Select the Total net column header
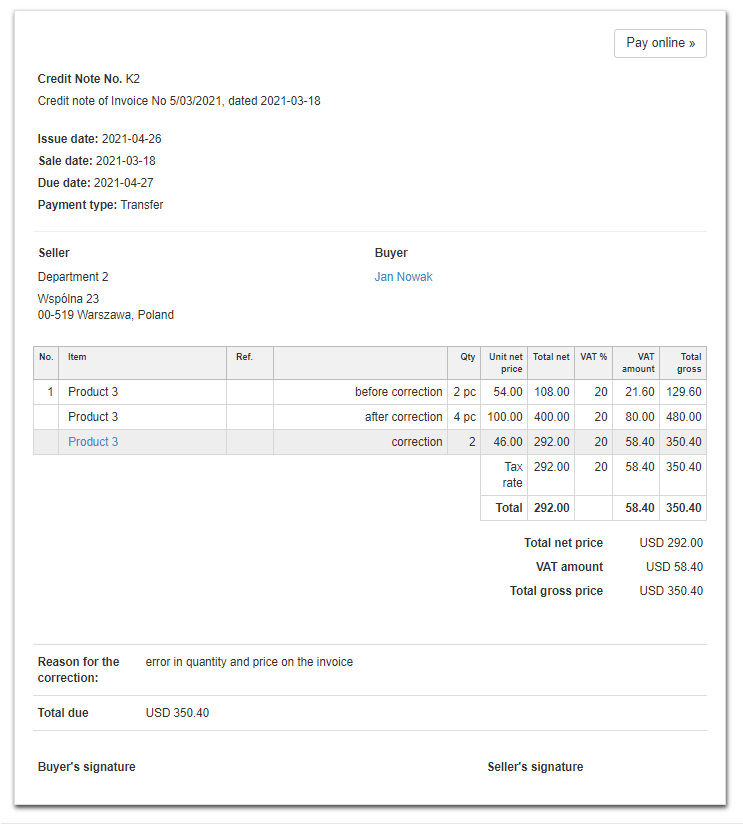This screenshot has height=836, width=743. point(551,357)
